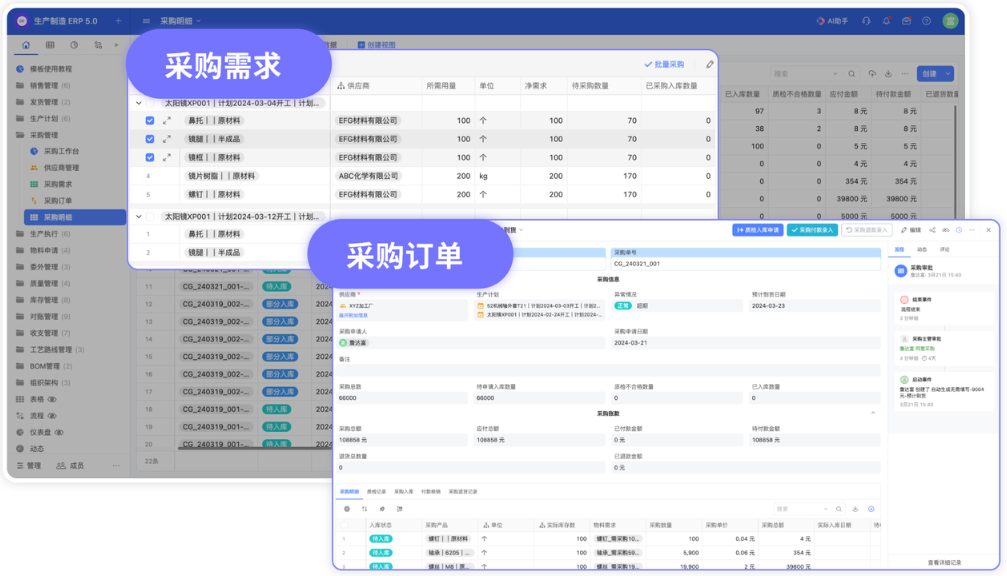This screenshot has width=1007, height=576.
Task: Open the workflow tab icon in sidebar header
Action: point(98,45)
